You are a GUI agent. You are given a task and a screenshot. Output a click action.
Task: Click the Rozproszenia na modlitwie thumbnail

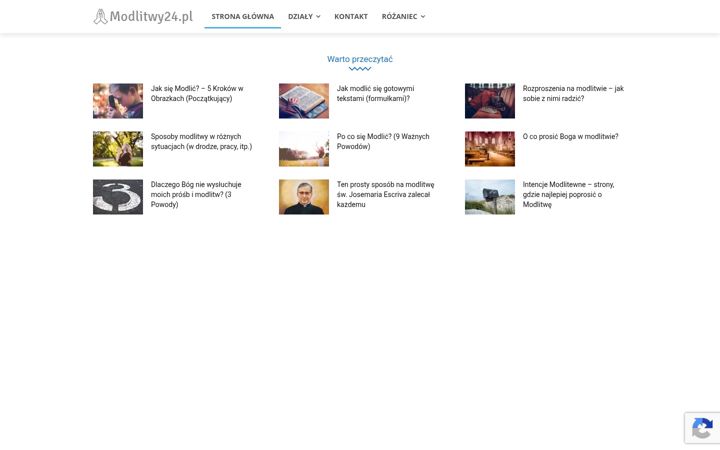point(490,101)
